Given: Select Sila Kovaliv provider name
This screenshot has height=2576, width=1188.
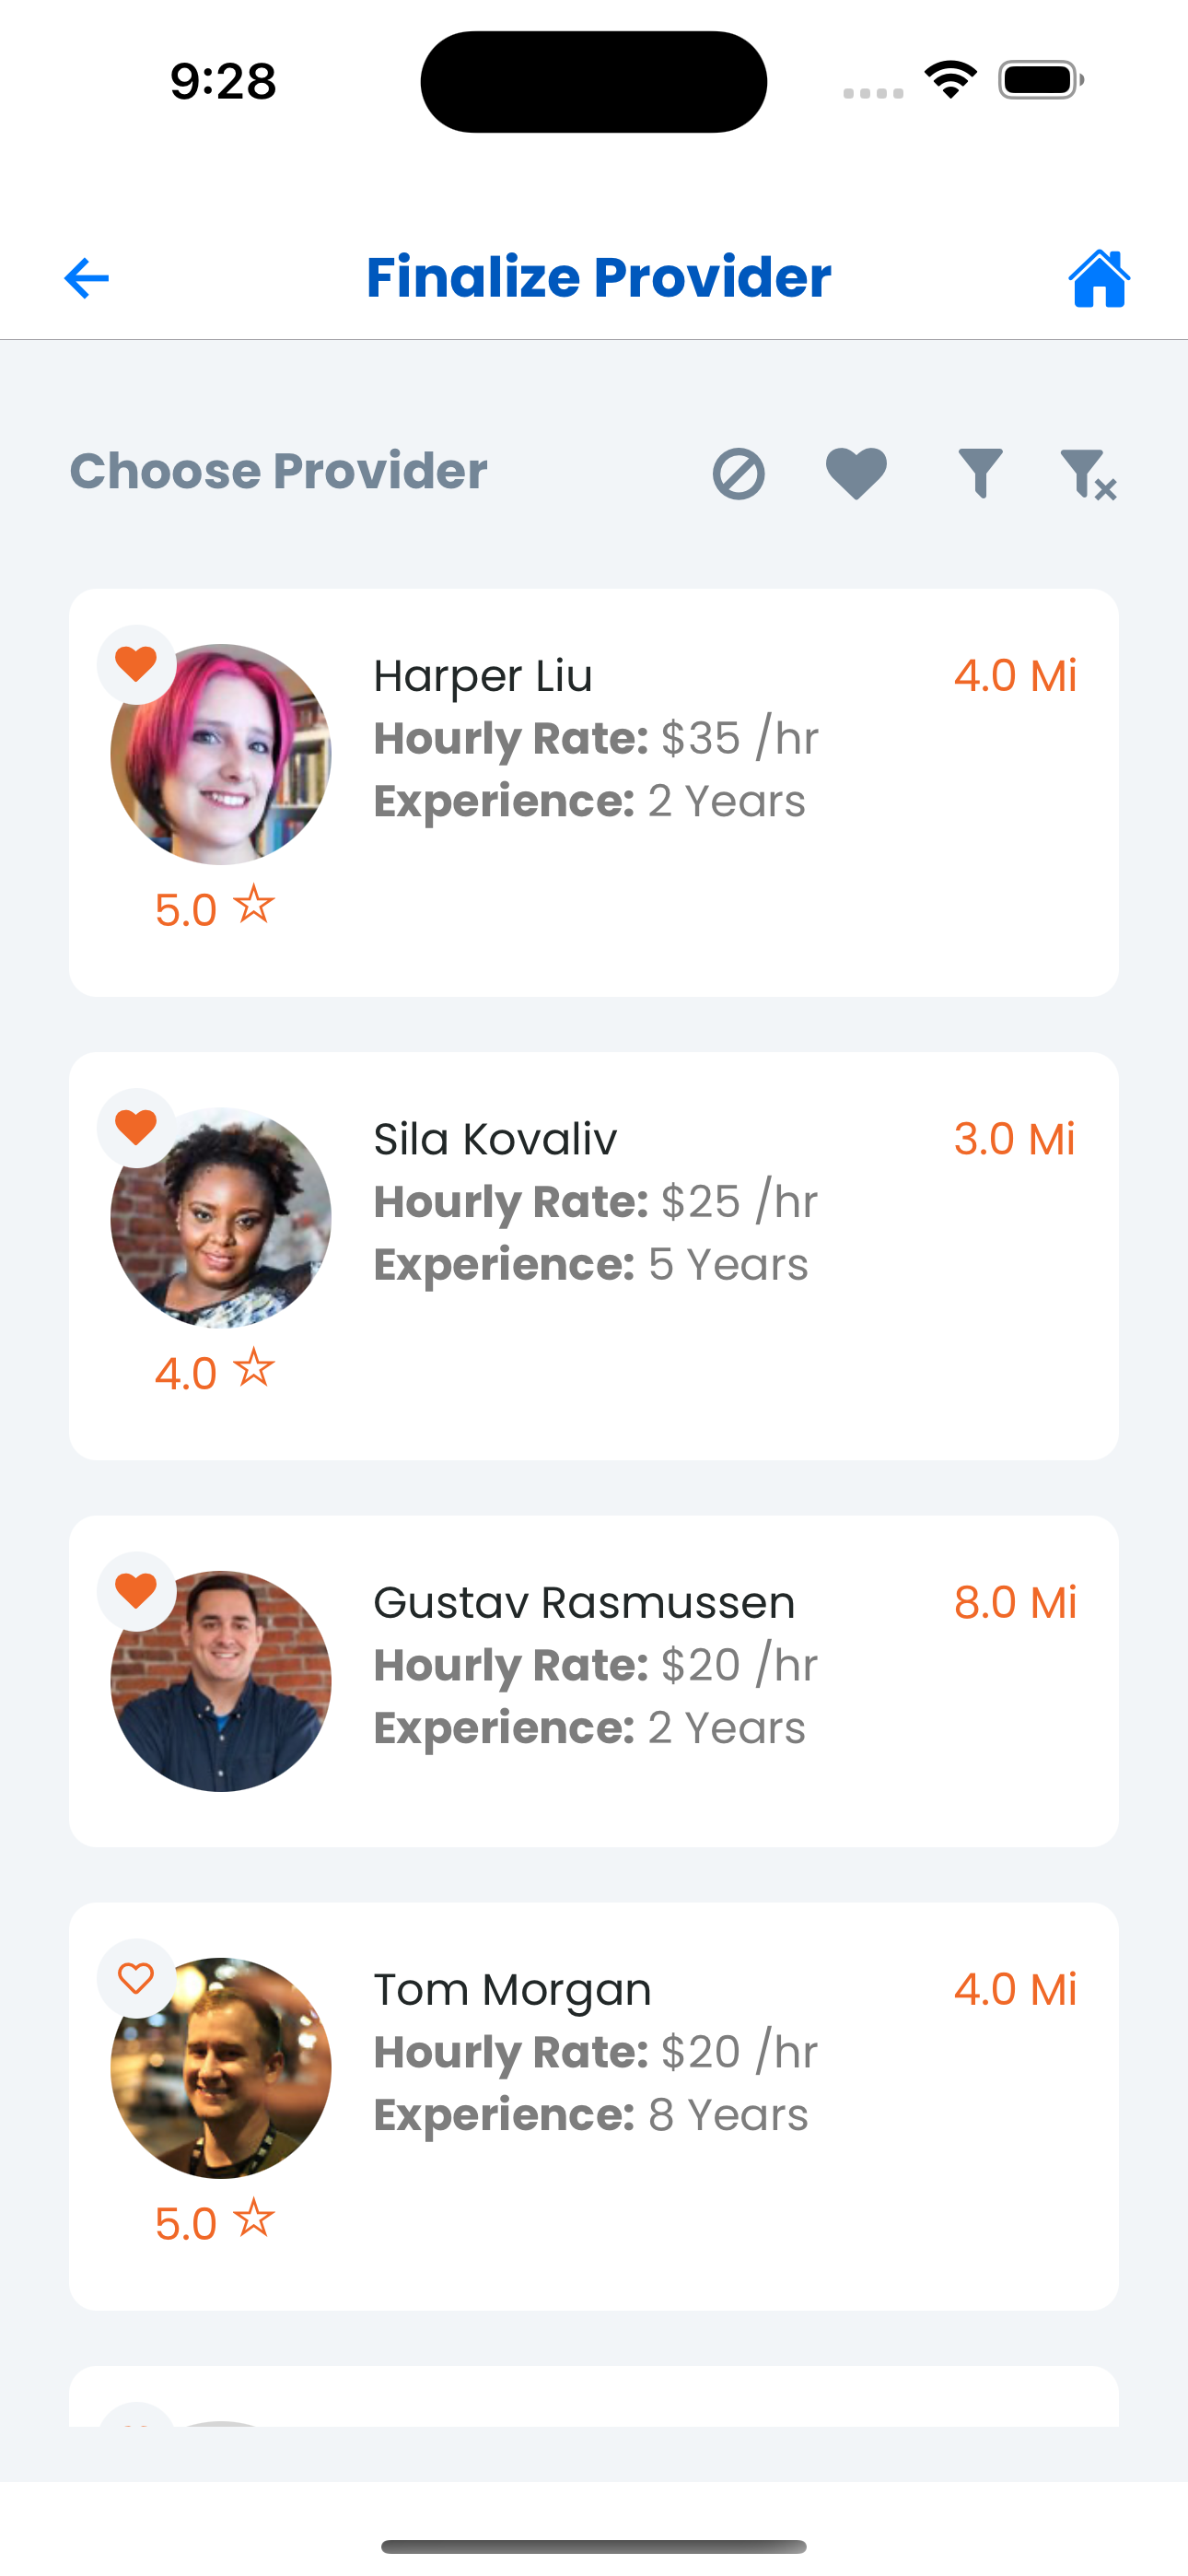Looking at the screenshot, I should point(495,1139).
